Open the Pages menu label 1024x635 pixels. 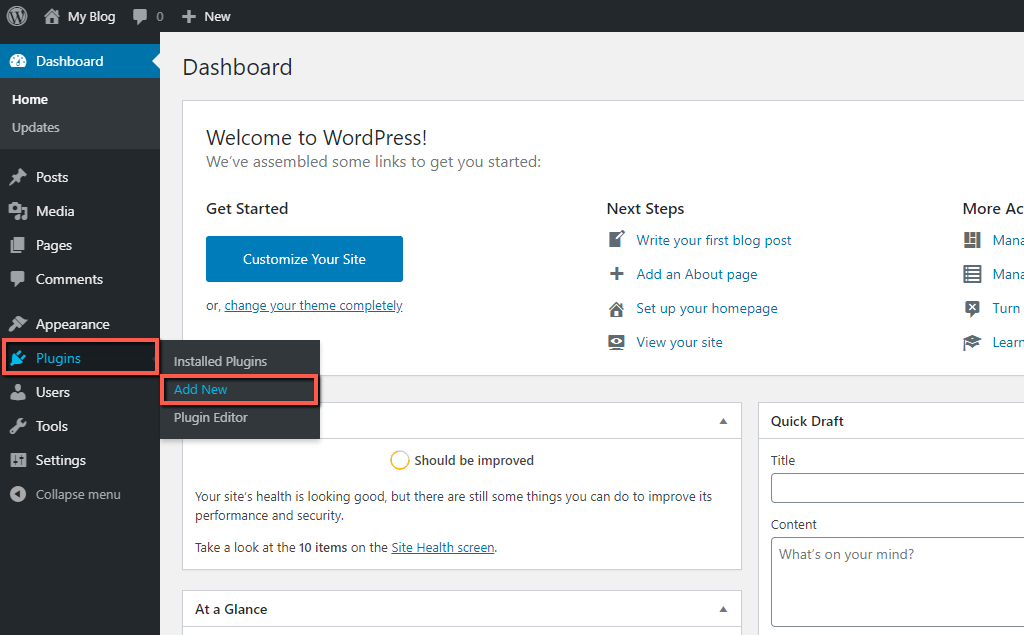(54, 245)
